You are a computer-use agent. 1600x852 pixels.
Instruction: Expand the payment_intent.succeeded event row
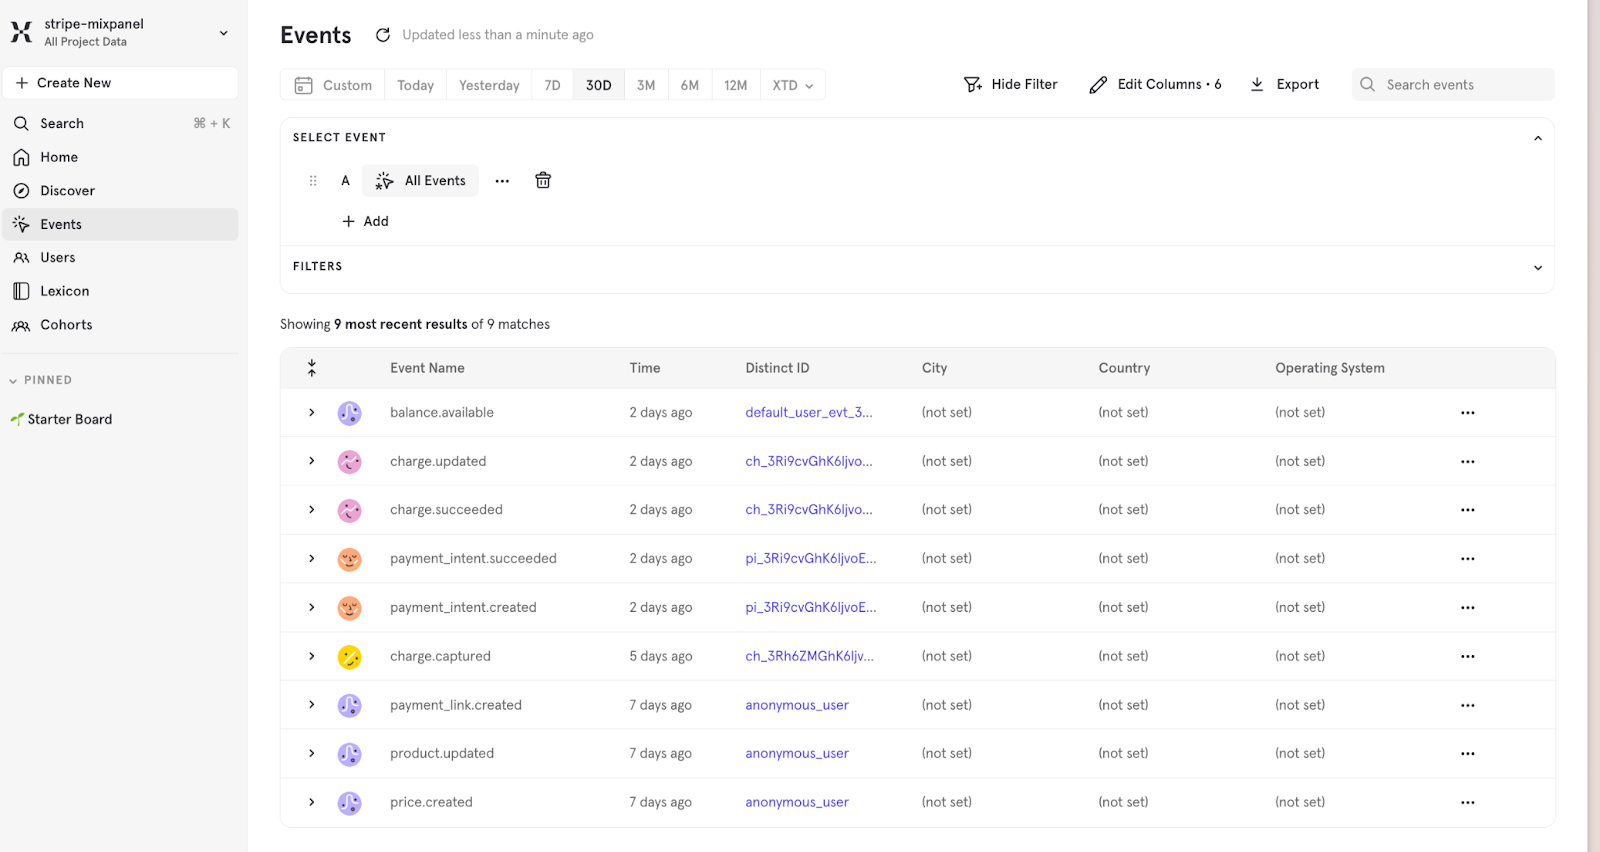pos(312,558)
